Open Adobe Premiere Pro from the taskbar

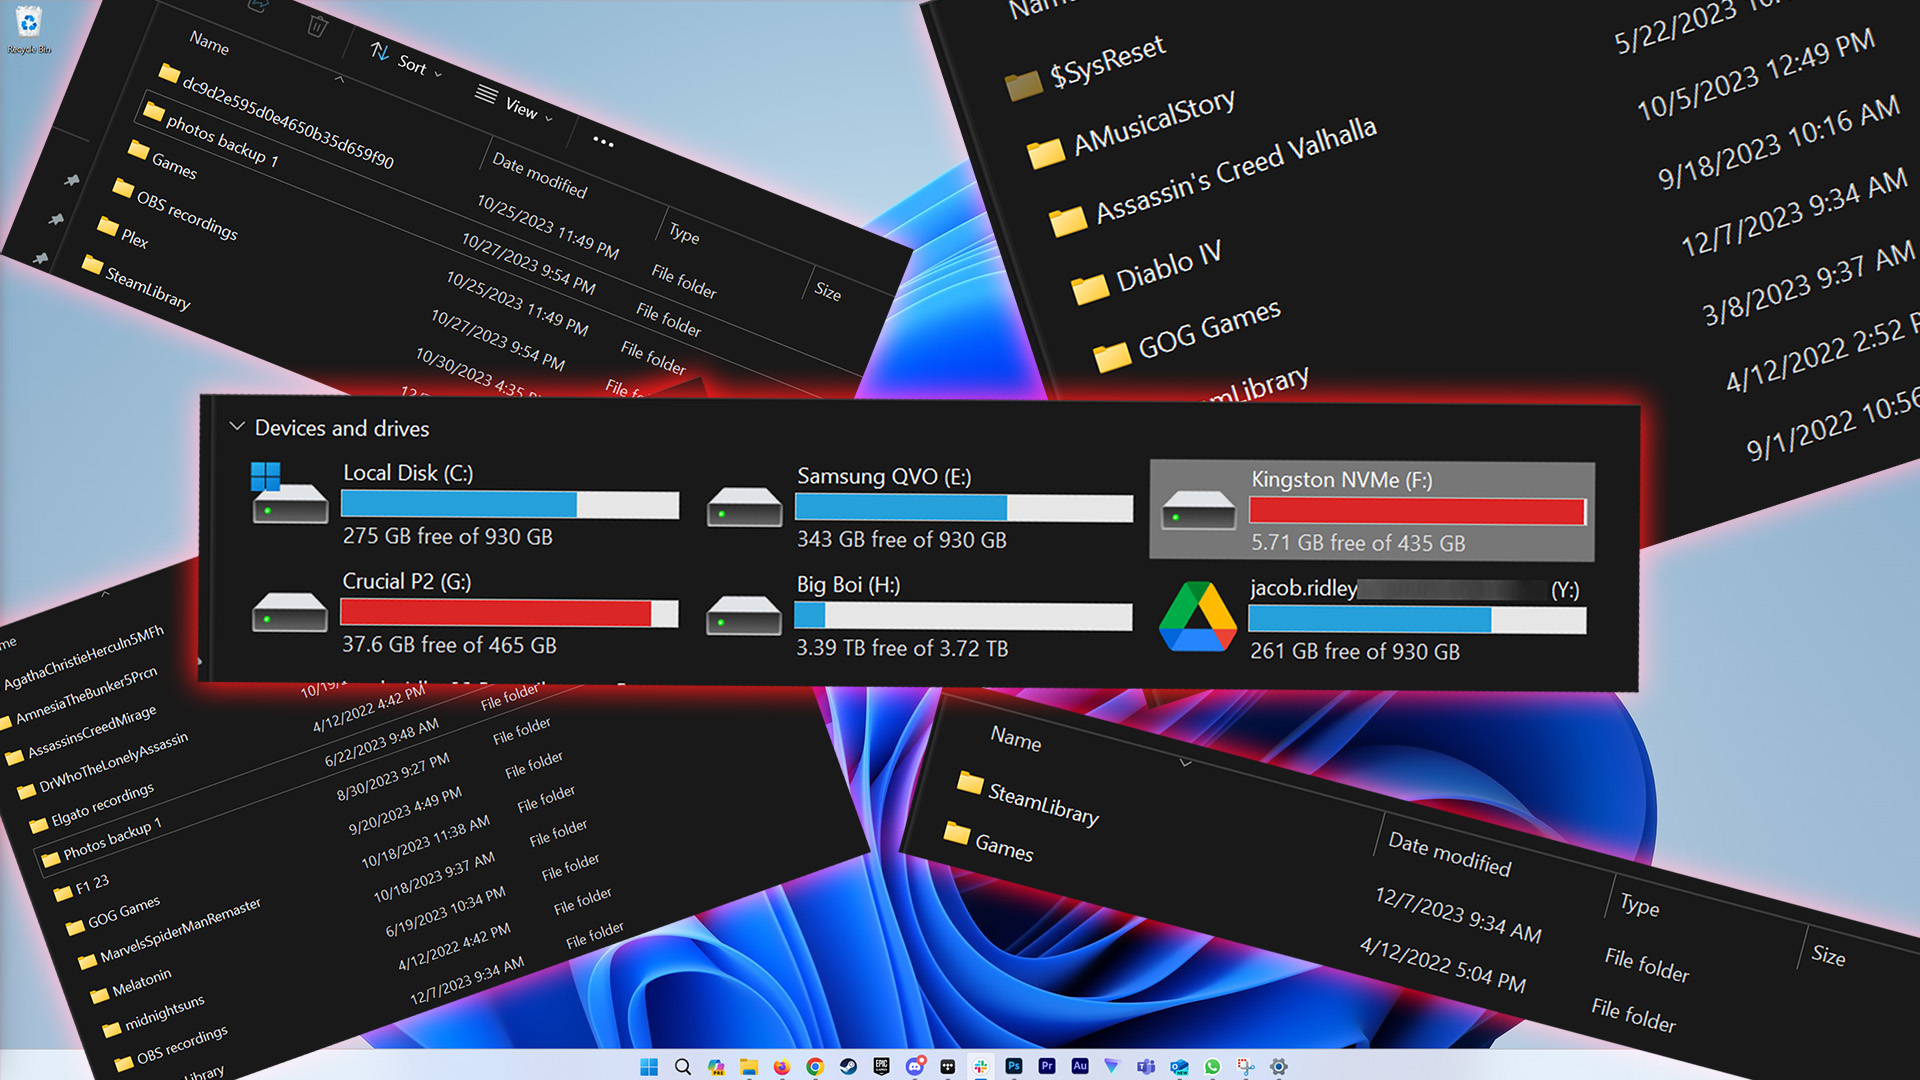pyautogui.click(x=1046, y=1067)
